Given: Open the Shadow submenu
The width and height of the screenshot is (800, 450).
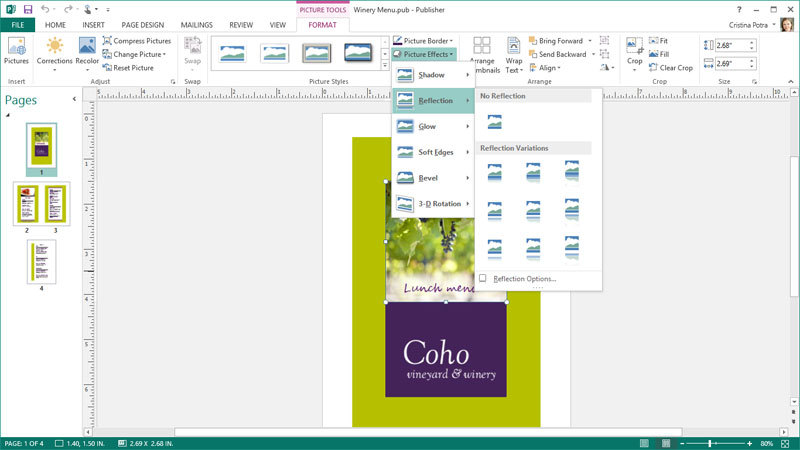Looking at the screenshot, I should 432,75.
